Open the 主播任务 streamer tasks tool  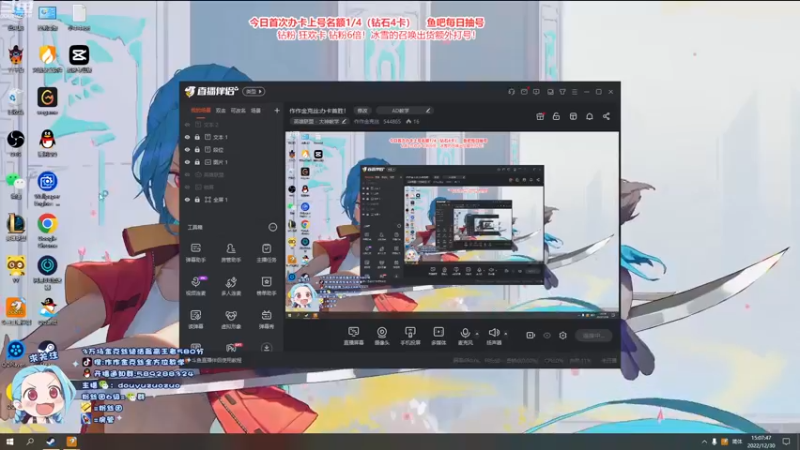click(x=266, y=253)
